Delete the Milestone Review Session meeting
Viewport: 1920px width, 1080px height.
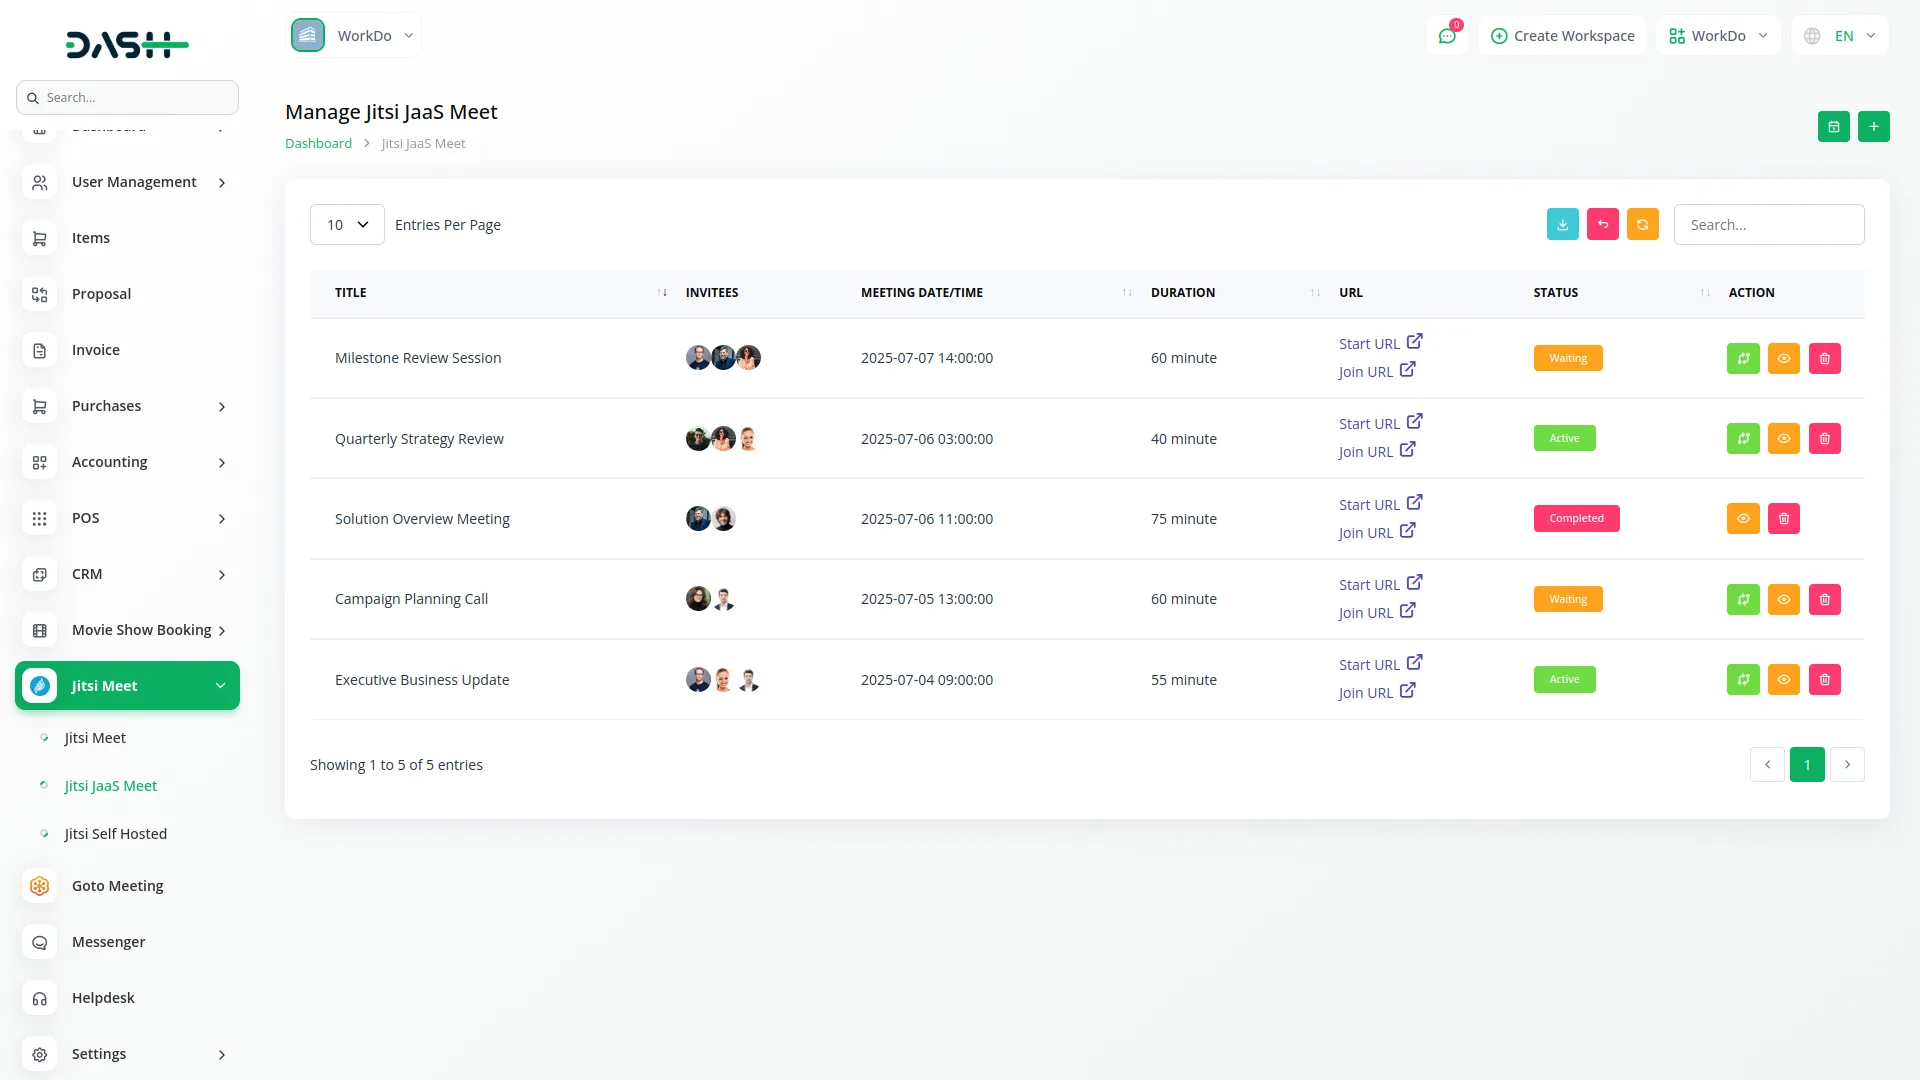coord(1824,358)
